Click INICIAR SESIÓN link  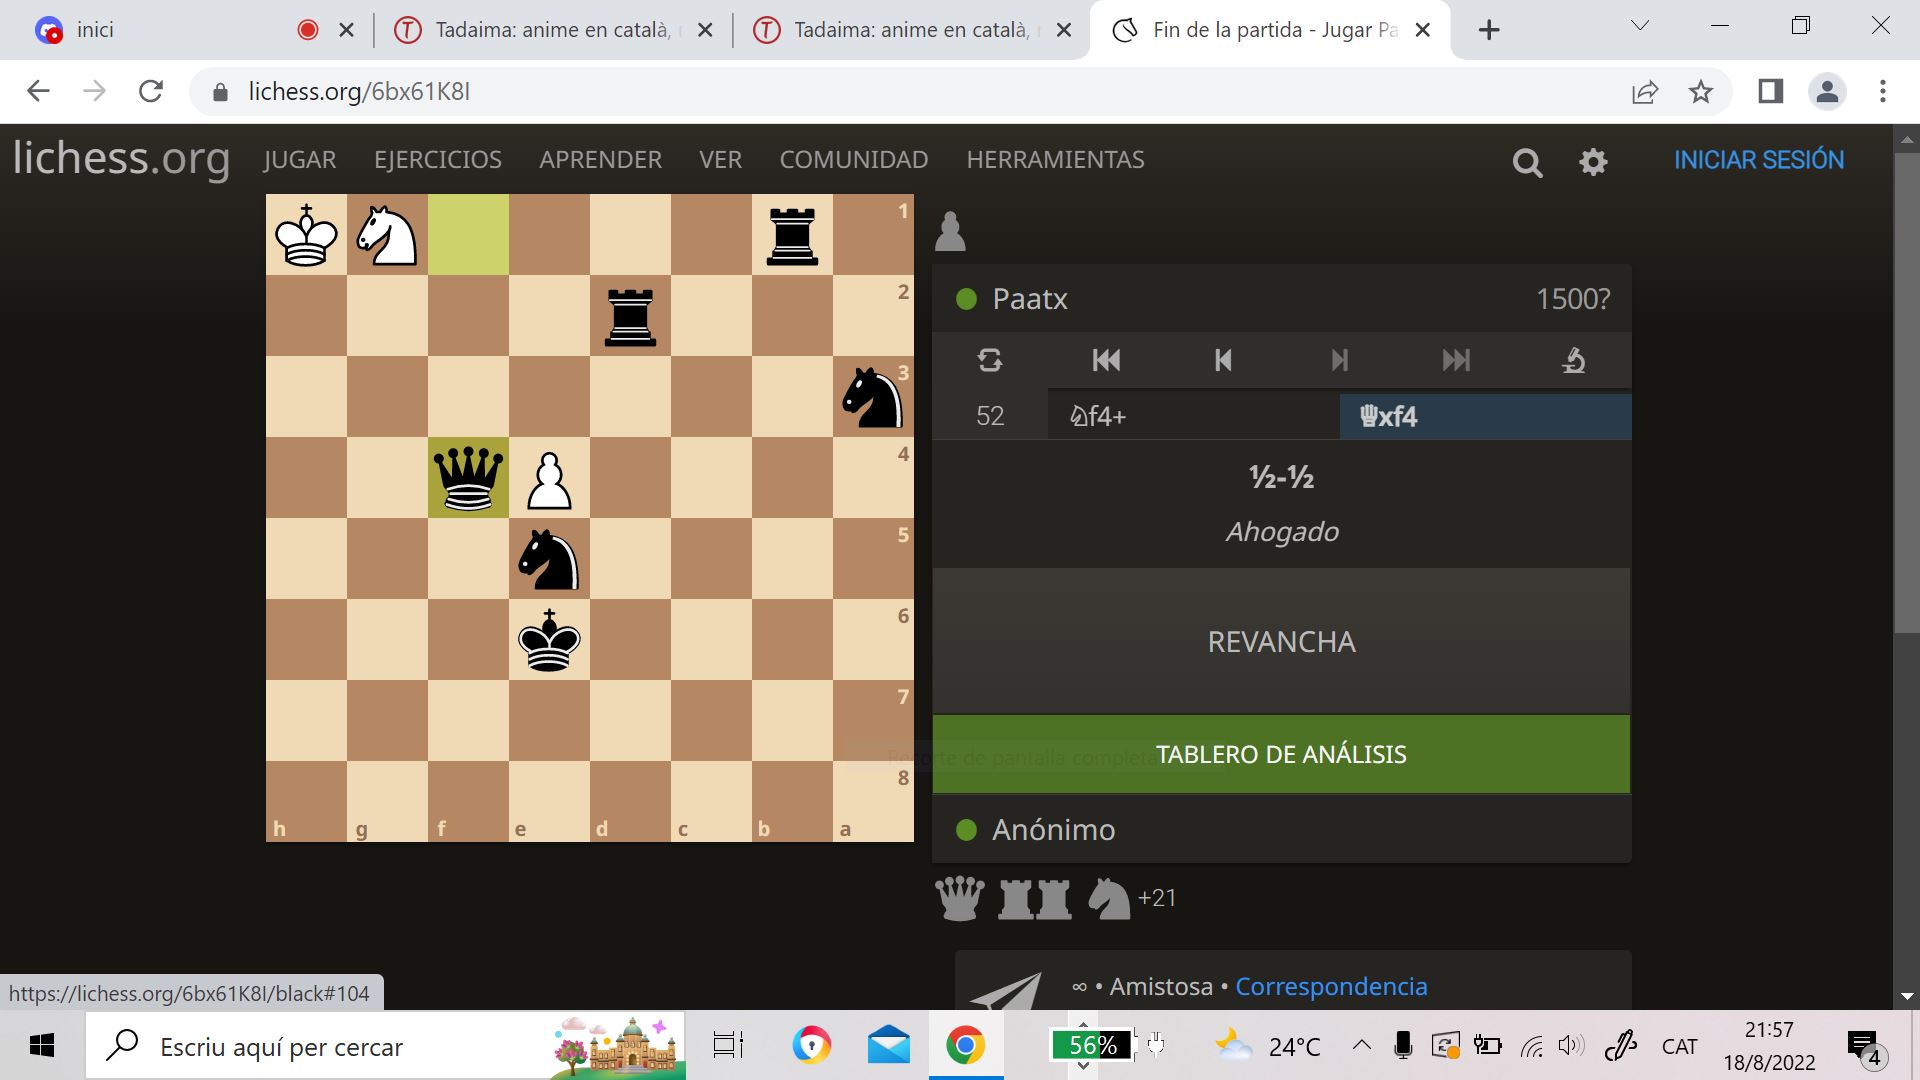[x=1759, y=160]
